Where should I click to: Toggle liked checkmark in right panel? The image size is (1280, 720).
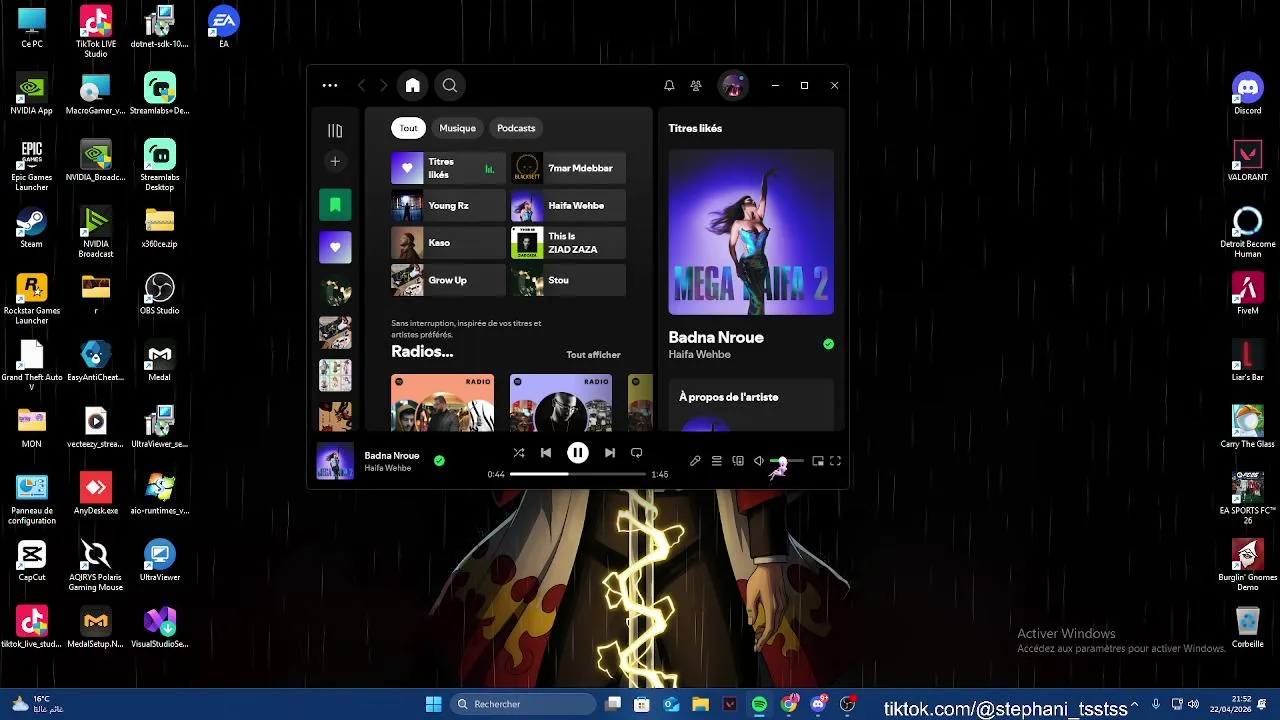click(828, 344)
